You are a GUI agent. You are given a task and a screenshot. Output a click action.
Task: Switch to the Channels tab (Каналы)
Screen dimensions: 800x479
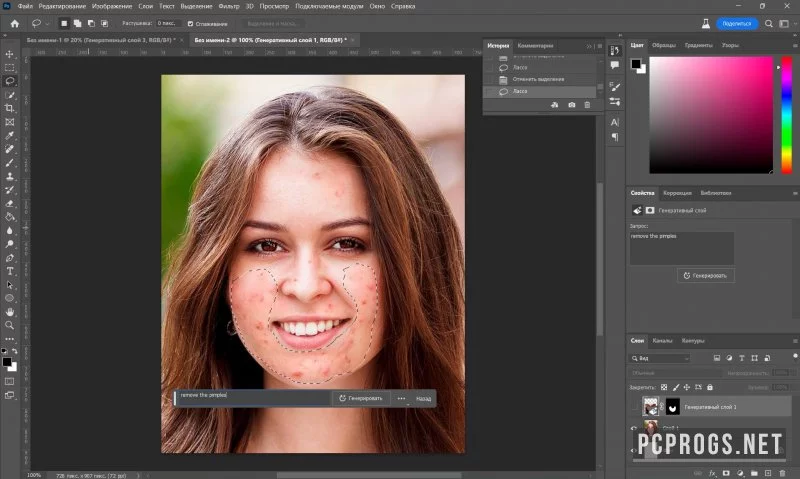662,341
